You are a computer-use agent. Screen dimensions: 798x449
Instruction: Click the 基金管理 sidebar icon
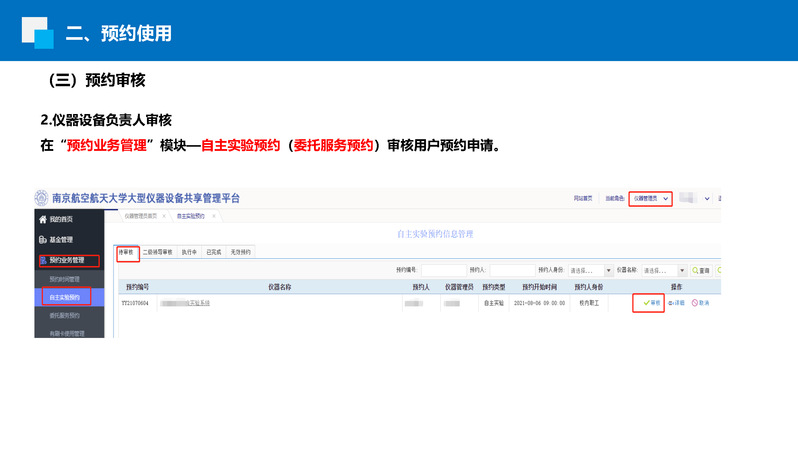(42, 240)
